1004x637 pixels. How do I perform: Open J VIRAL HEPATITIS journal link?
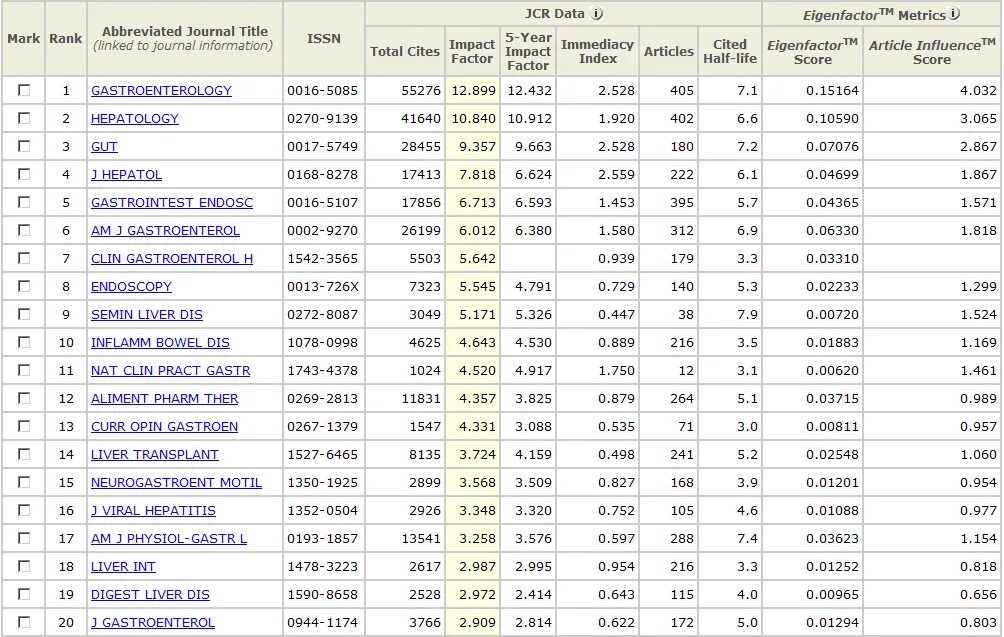point(153,511)
